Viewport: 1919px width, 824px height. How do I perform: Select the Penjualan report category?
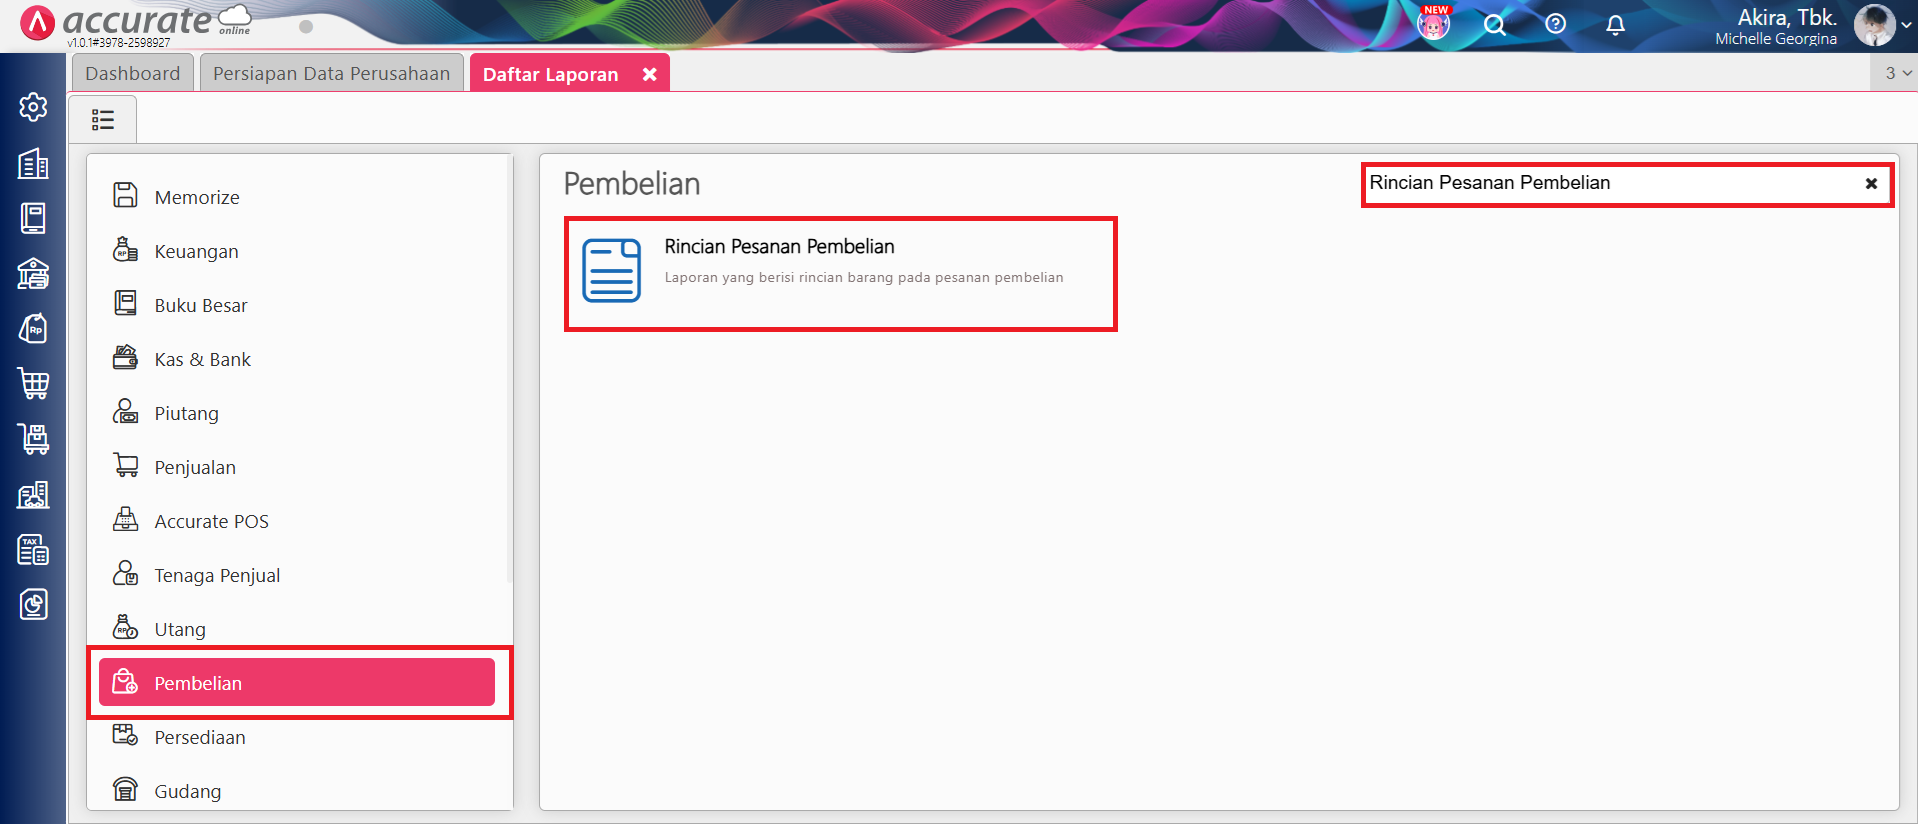point(195,467)
